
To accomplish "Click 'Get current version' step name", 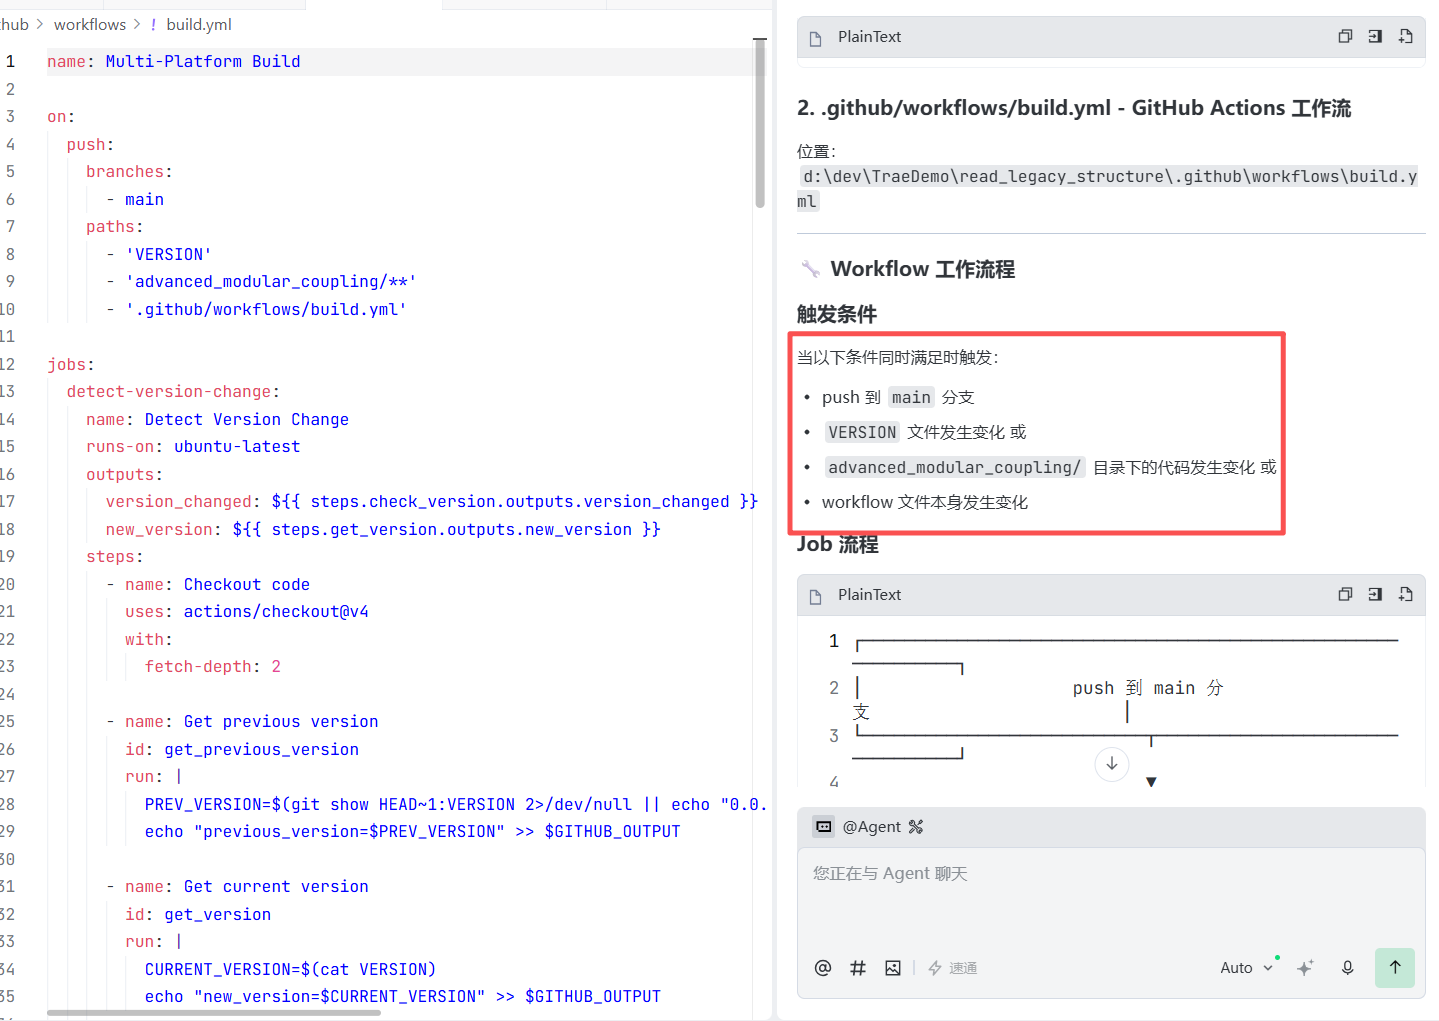I will 276,886.
